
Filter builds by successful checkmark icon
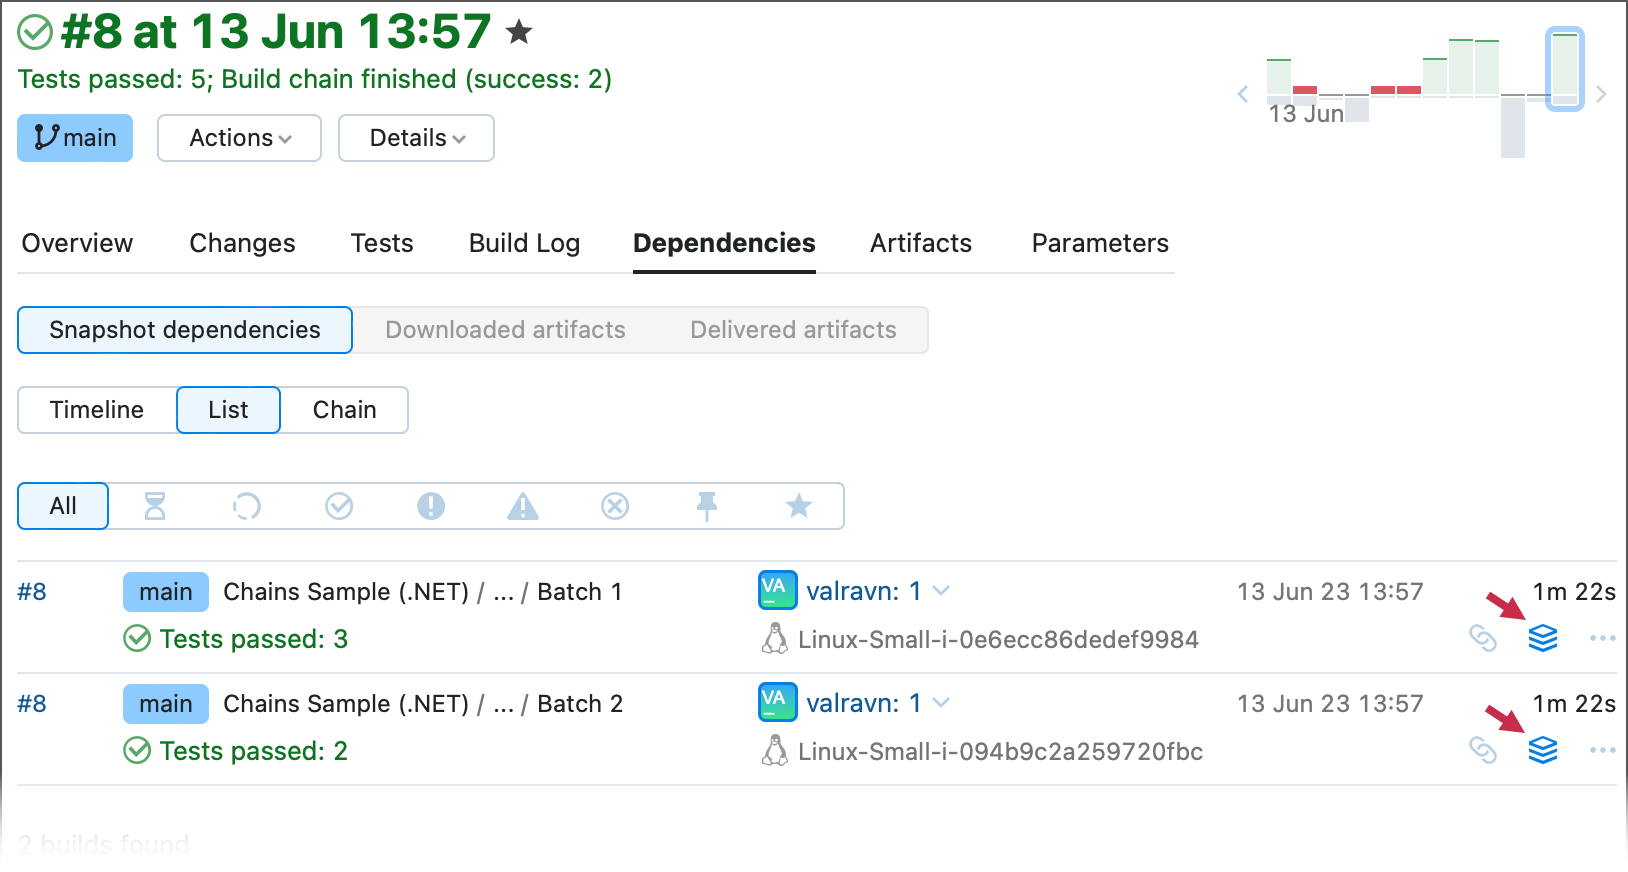pyautogui.click(x=339, y=506)
